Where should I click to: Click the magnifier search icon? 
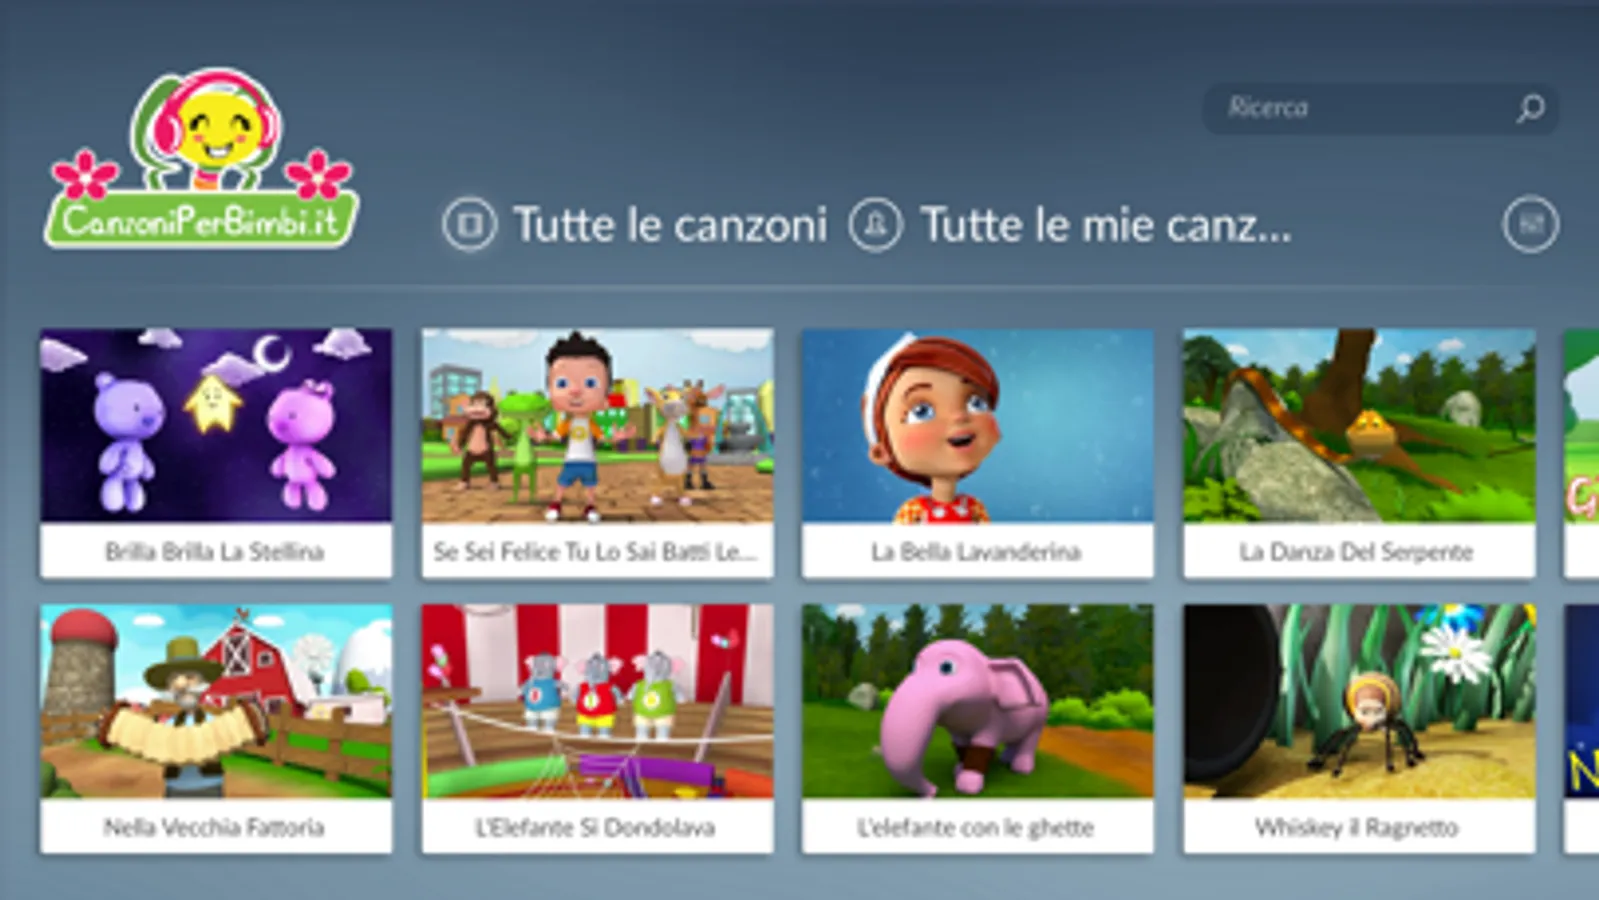click(x=1530, y=108)
